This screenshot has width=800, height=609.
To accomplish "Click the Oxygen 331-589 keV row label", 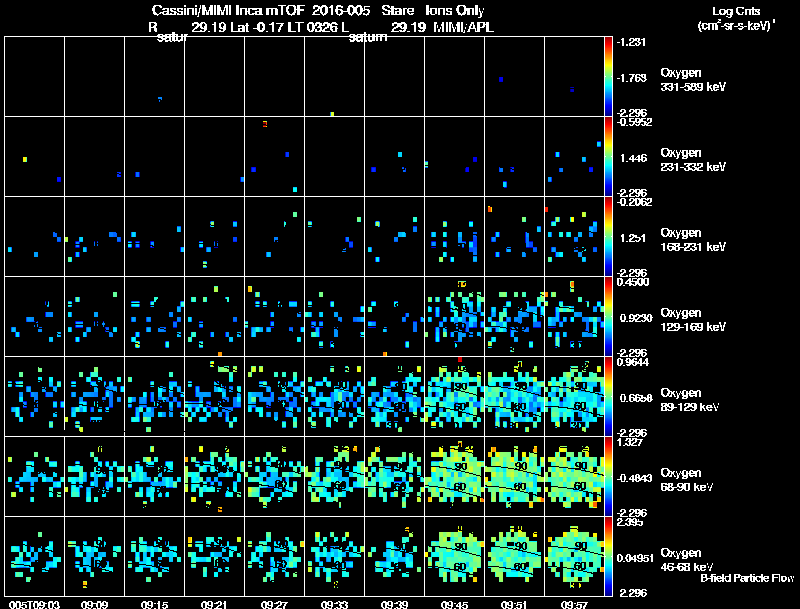I will point(693,80).
